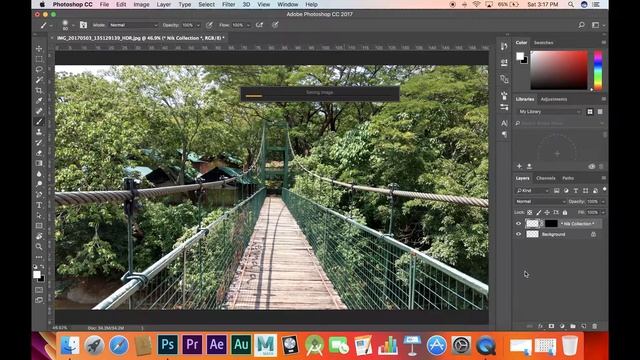Select the Crop tool

point(39,90)
